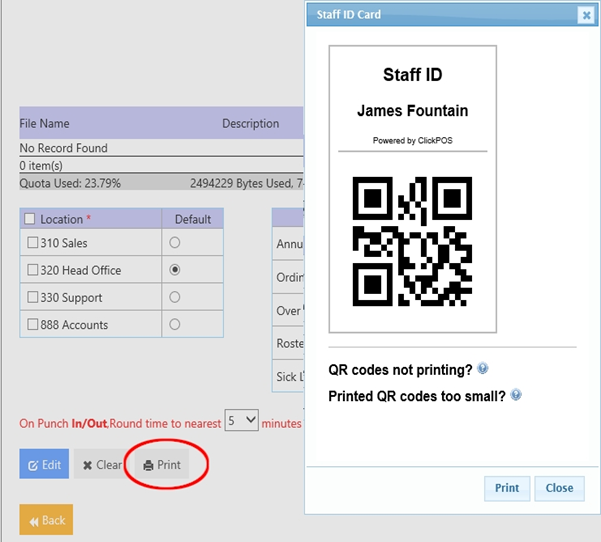Close the Staff ID Card dialog with the X

[x=586, y=15]
